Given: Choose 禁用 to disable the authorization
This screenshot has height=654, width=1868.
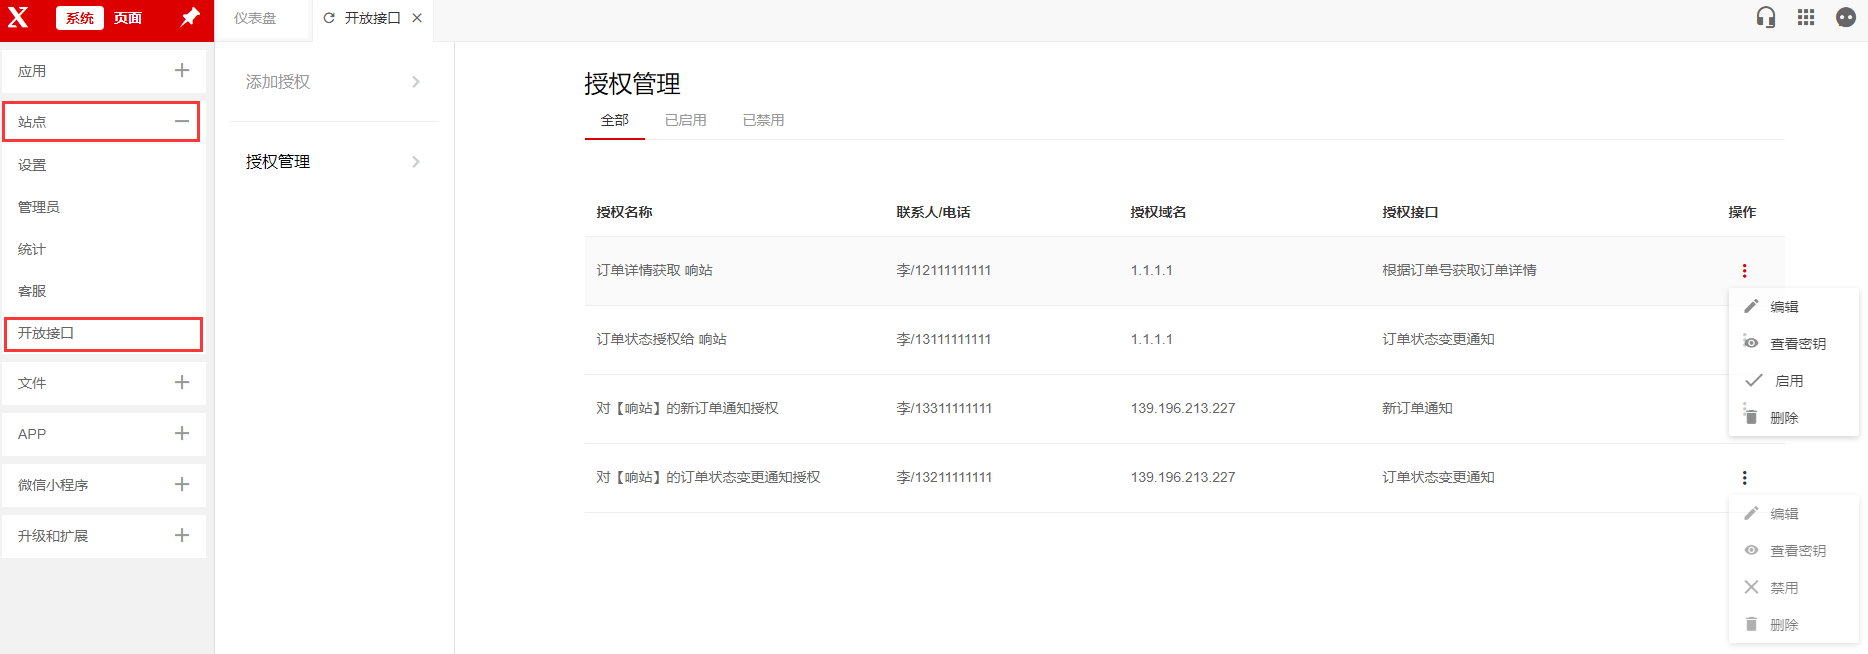Looking at the screenshot, I should point(1783,588).
